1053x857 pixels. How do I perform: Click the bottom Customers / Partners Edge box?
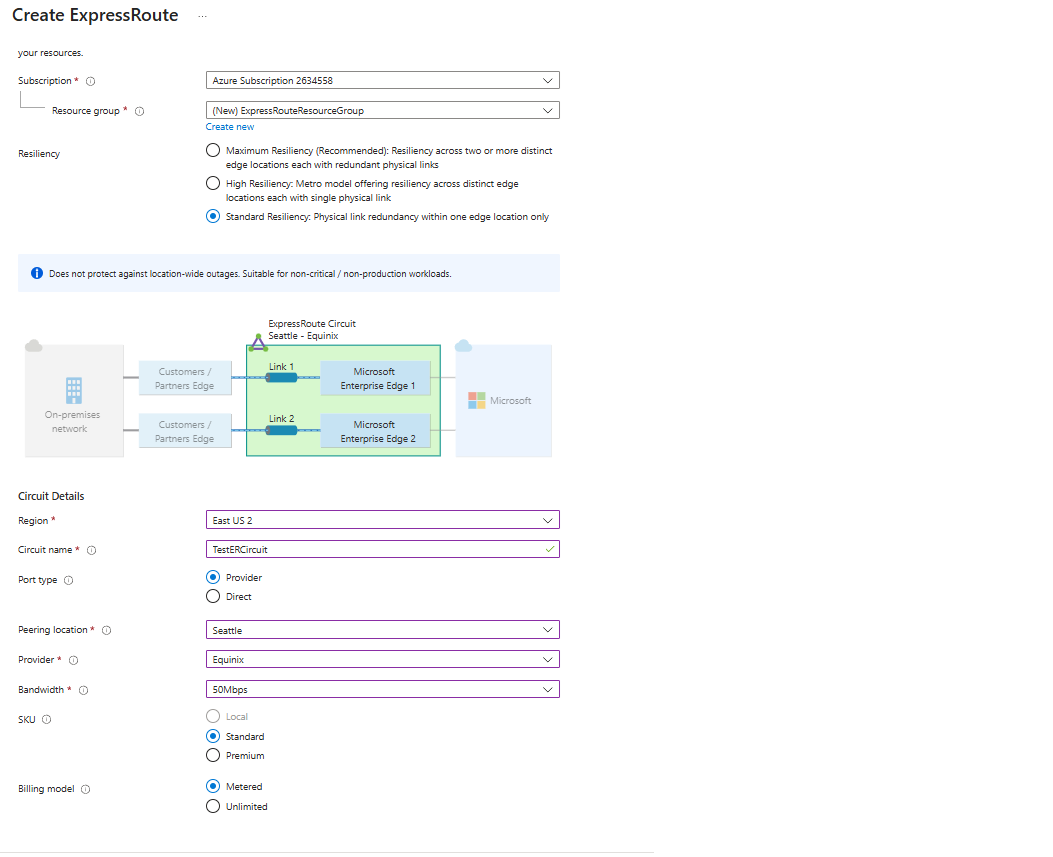point(185,431)
